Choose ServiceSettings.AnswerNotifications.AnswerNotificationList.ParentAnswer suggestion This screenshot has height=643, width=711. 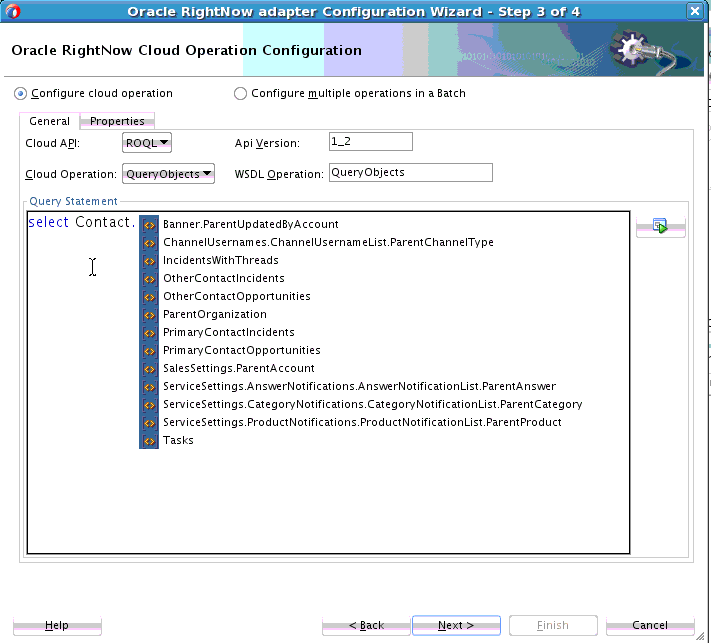pos(360,387)
